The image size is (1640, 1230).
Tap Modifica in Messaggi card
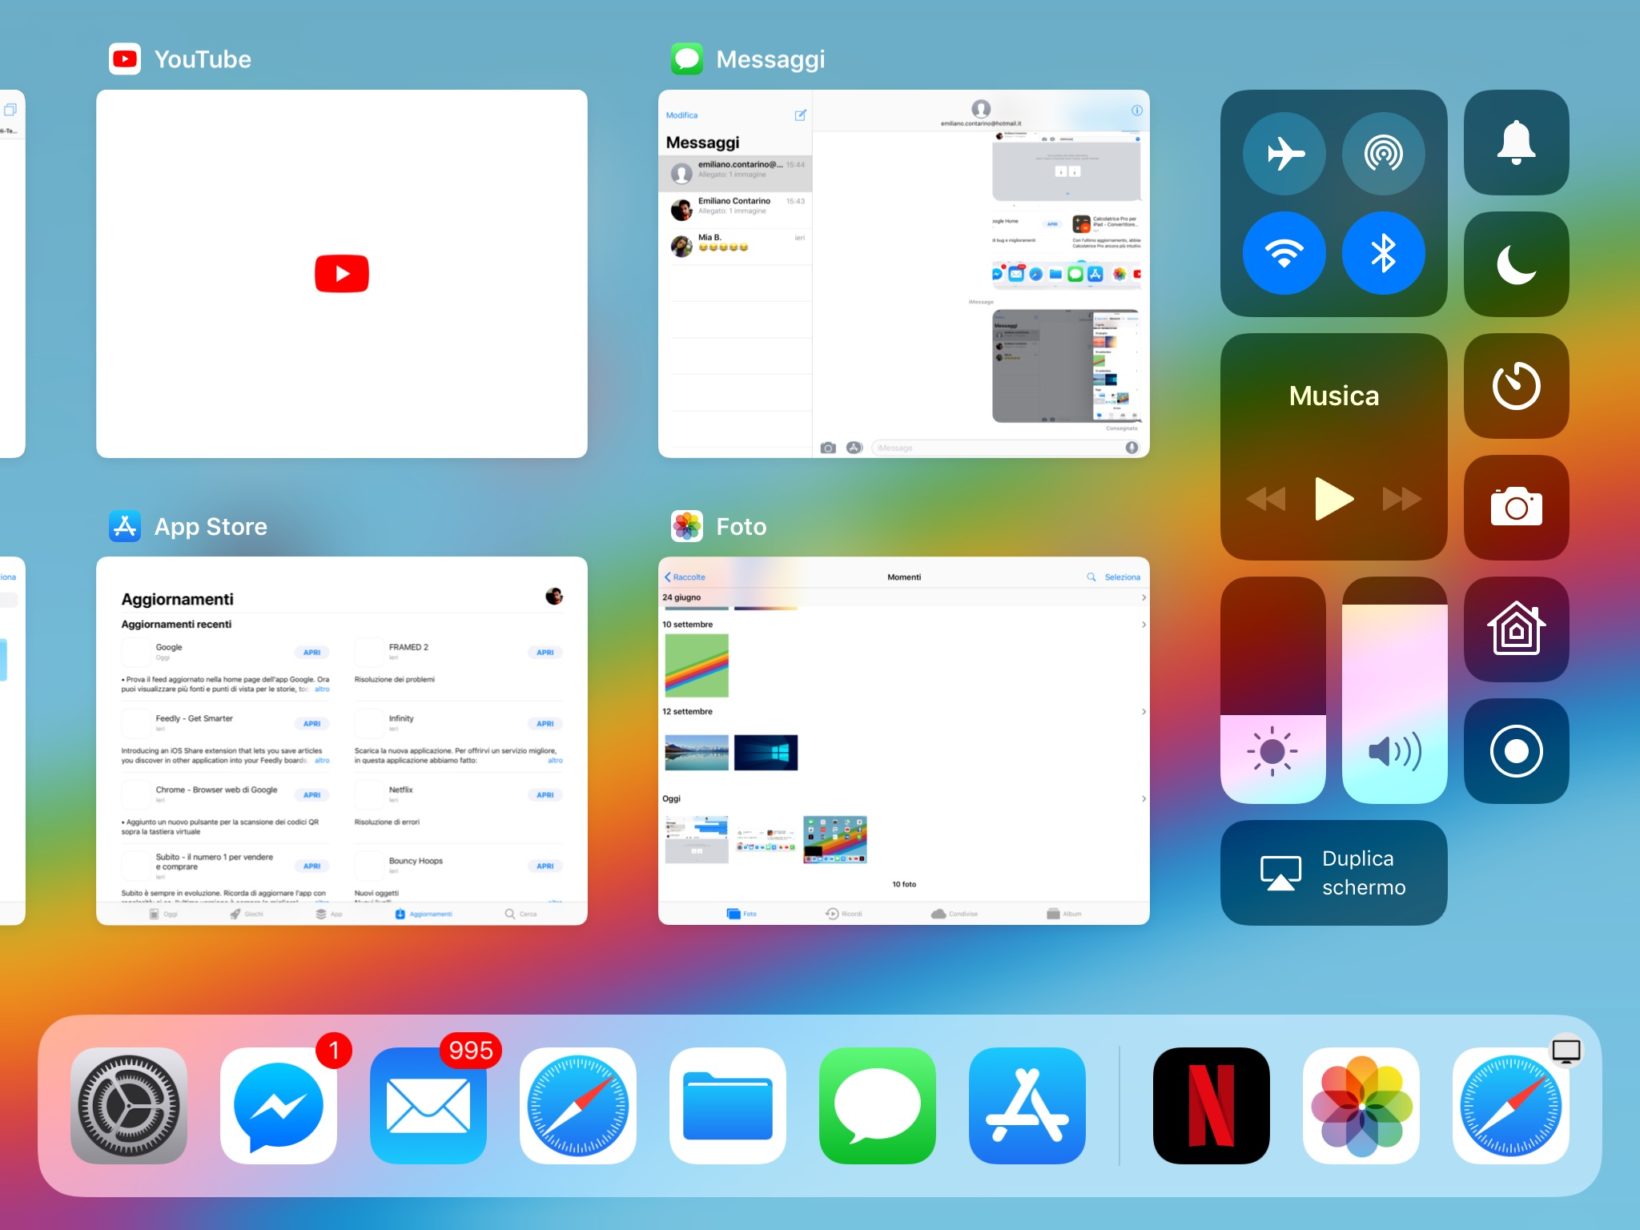point(682,115)
